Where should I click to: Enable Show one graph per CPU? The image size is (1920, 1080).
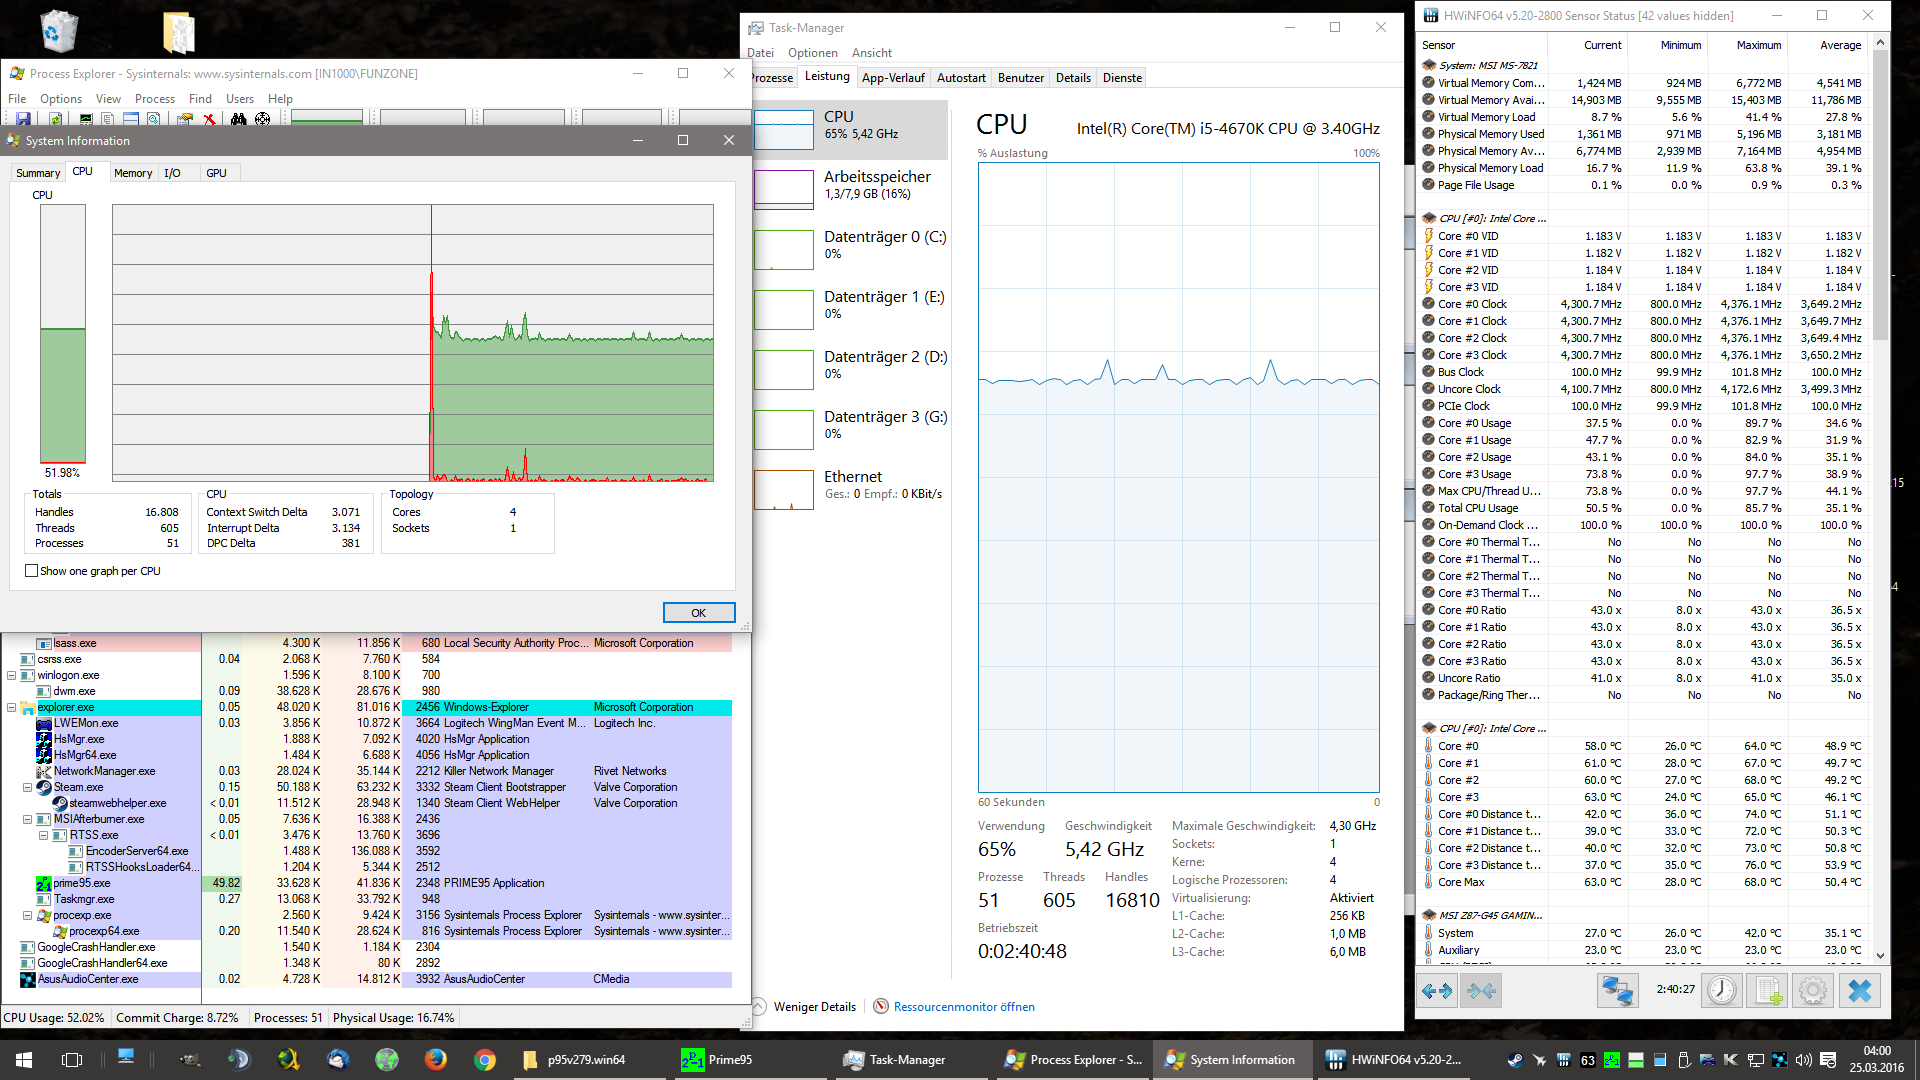click(32, 571)
